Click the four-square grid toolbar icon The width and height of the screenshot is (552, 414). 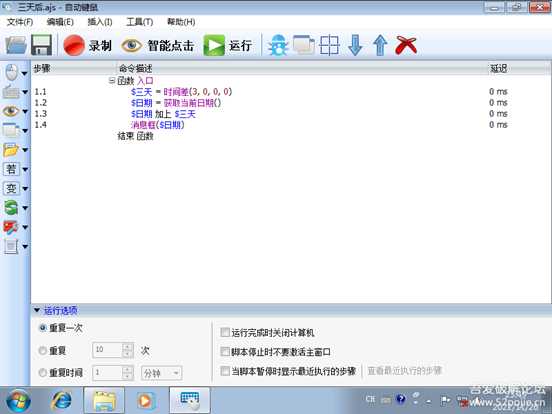coord(329,45)
